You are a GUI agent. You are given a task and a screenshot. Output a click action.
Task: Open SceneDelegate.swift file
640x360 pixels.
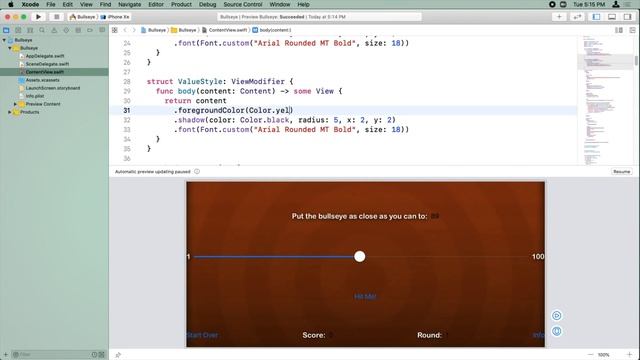click(47, 64)
